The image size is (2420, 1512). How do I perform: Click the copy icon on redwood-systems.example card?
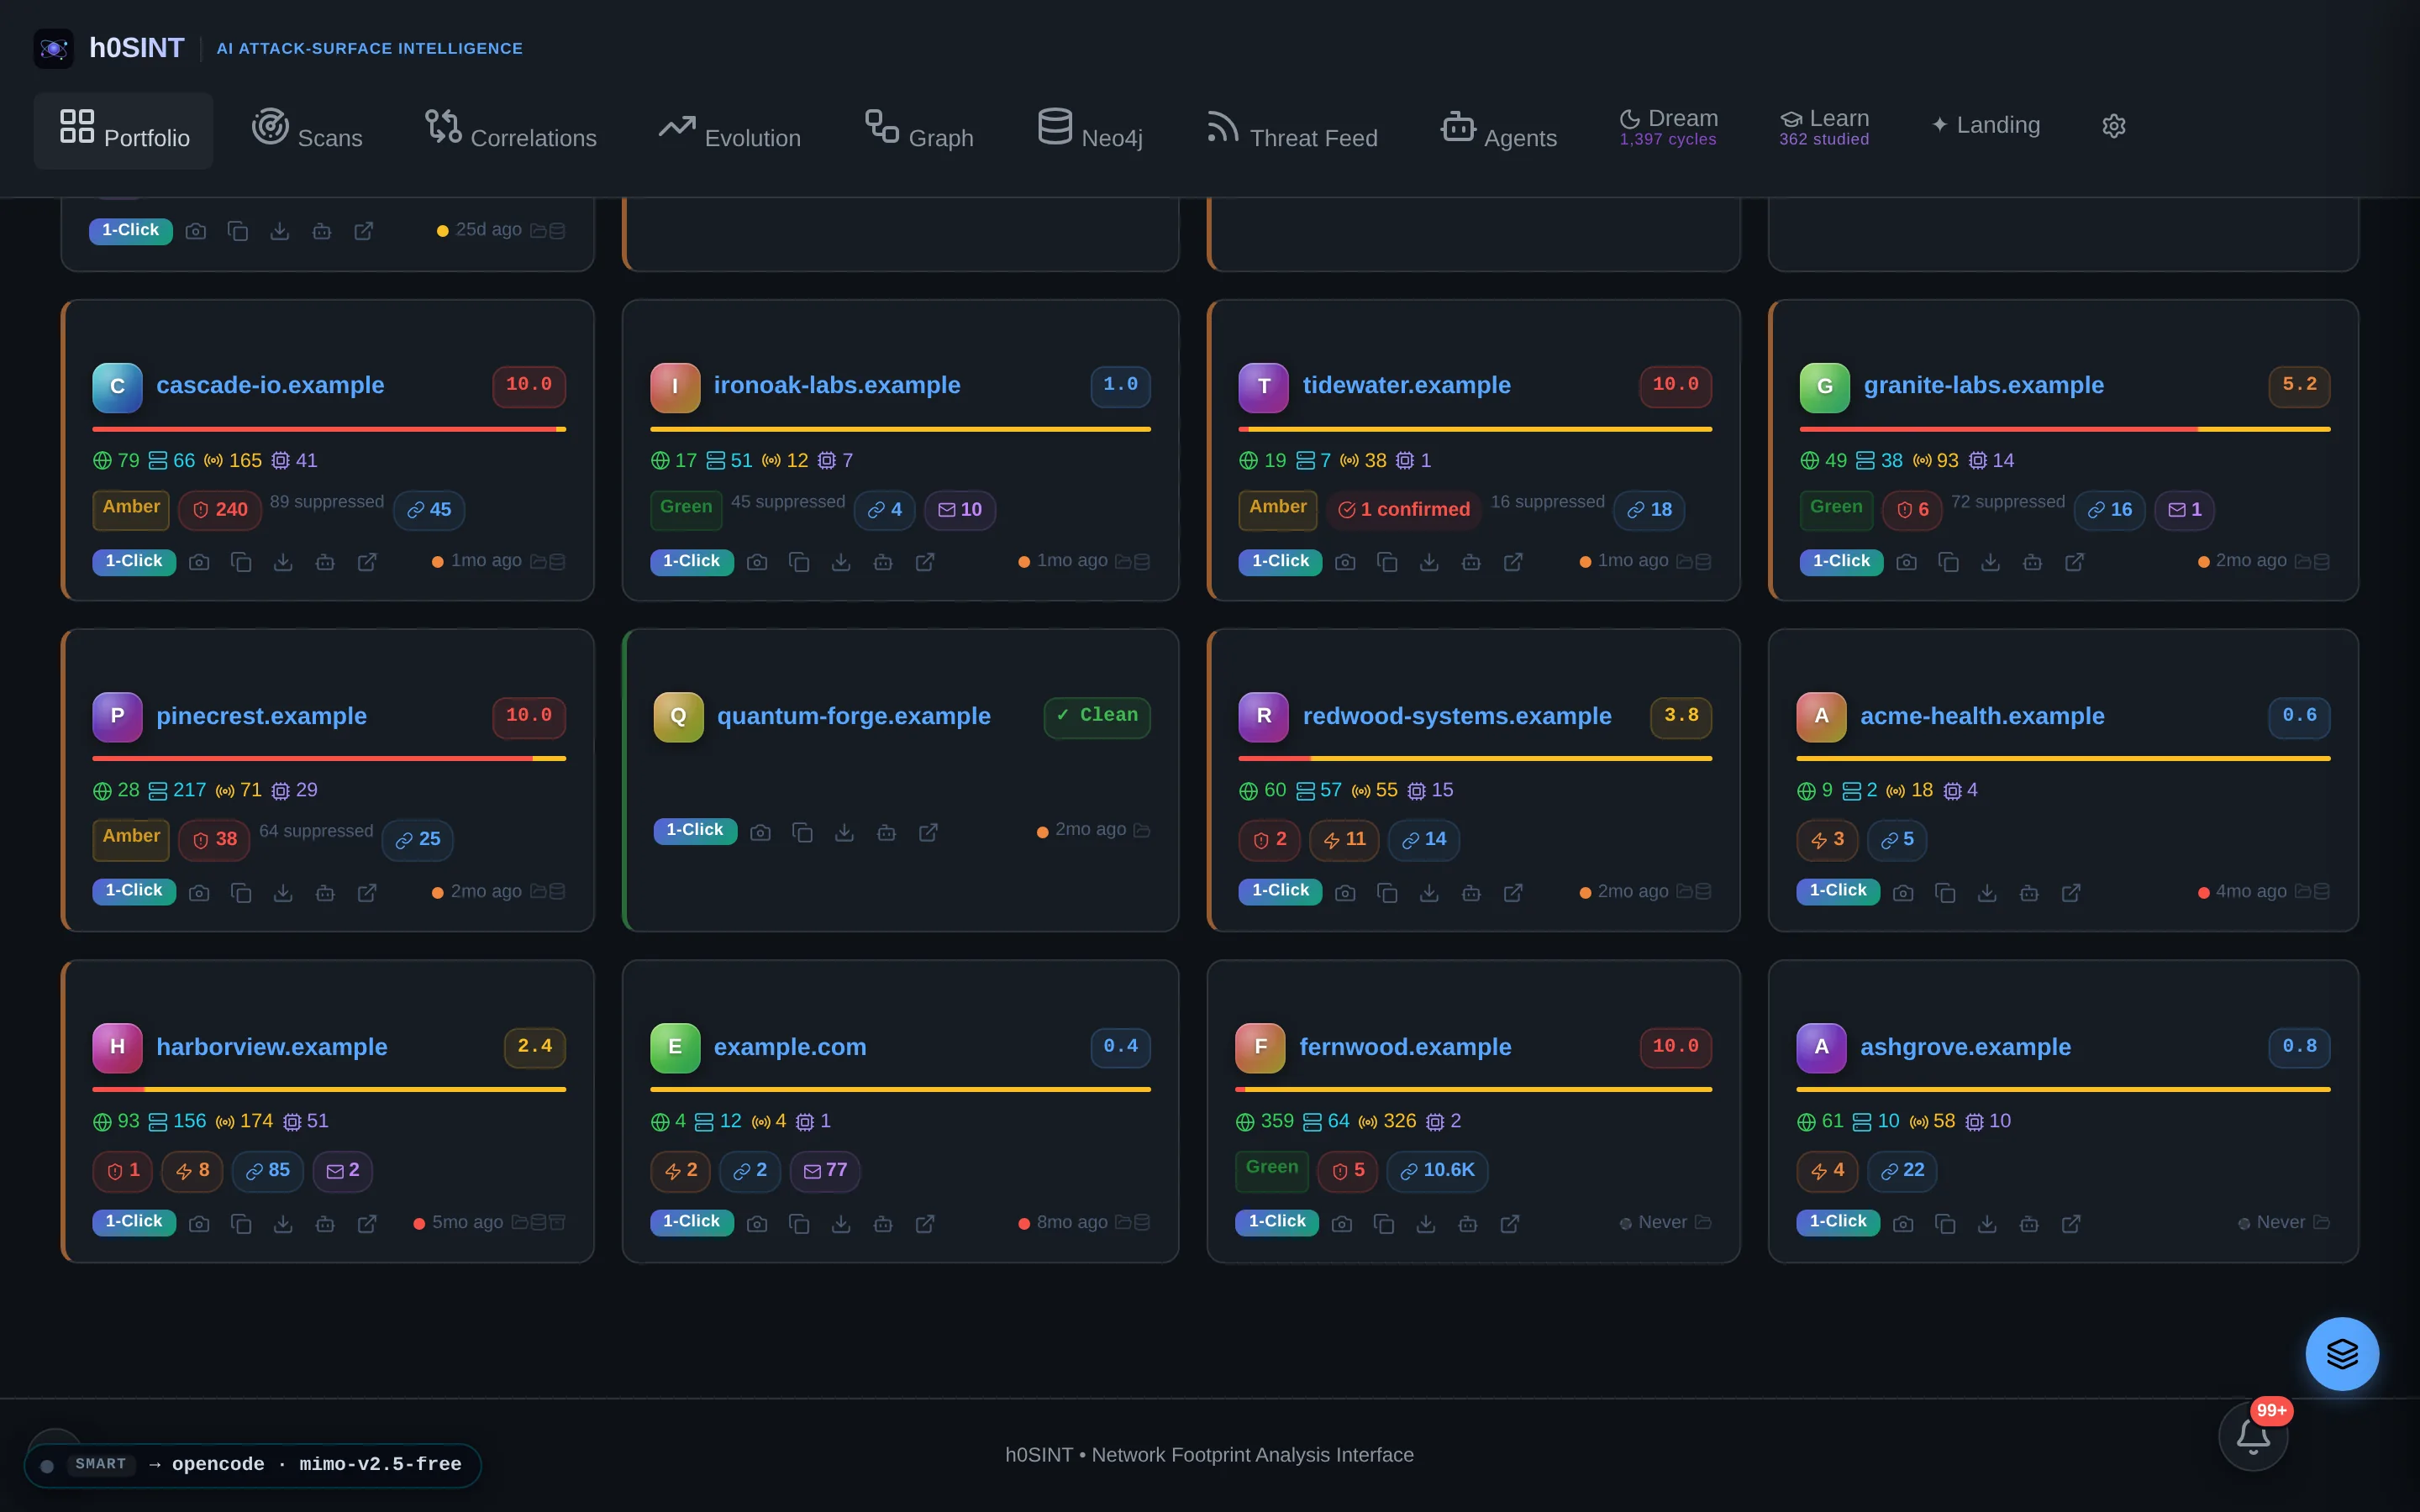1387,892
